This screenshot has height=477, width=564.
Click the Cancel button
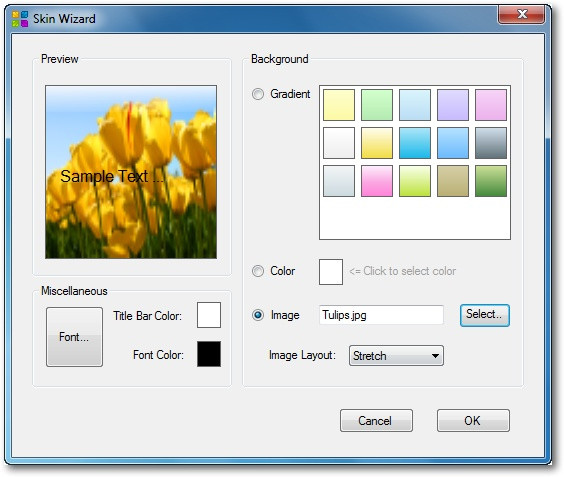coord(376,420)
